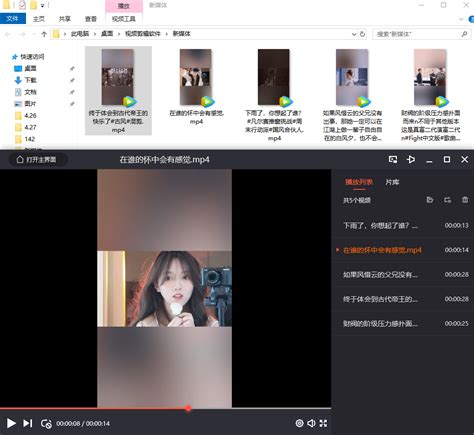Click 此电脑 in the address breadcrumb
This screenshot has height=435, width=474.
point(80,34)
